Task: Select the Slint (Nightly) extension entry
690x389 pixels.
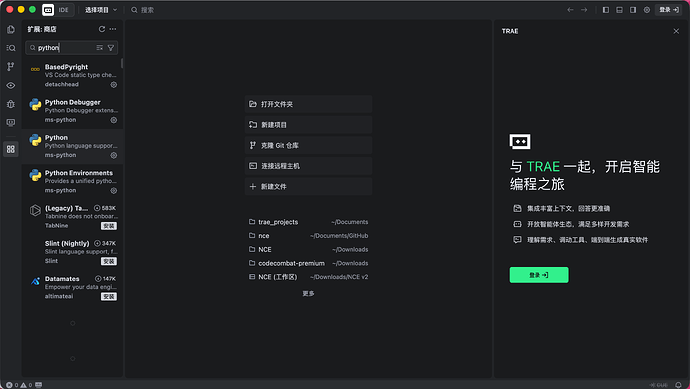Action: [73, 252]
